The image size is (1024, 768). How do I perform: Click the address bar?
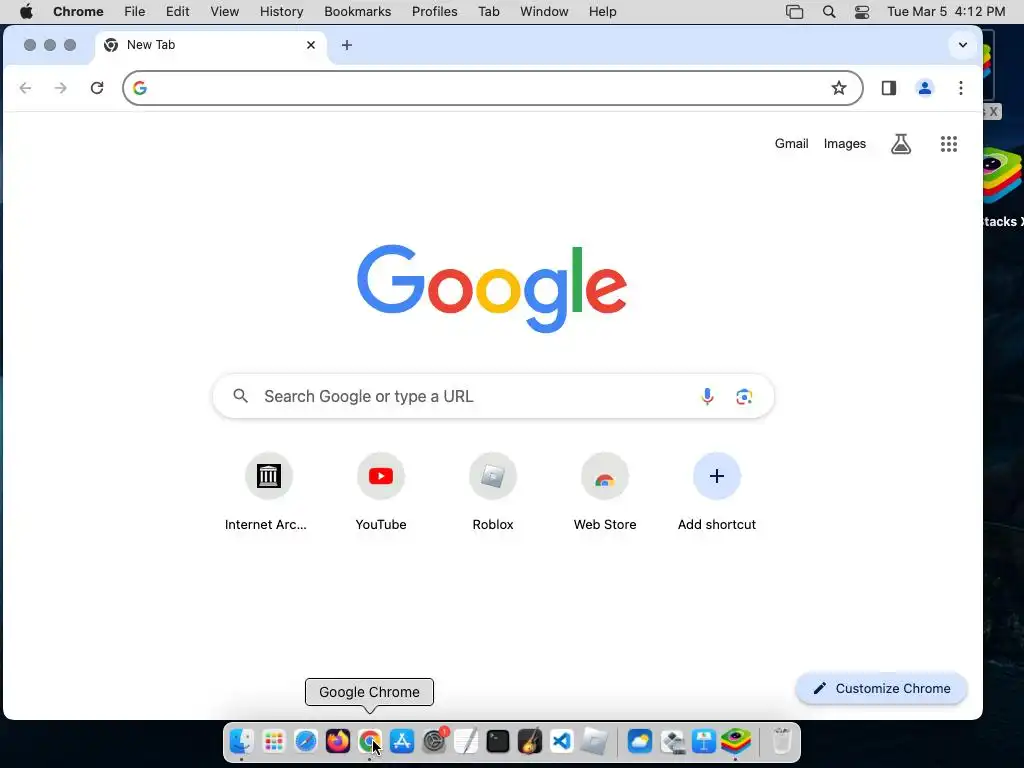(x=492, y=88)
